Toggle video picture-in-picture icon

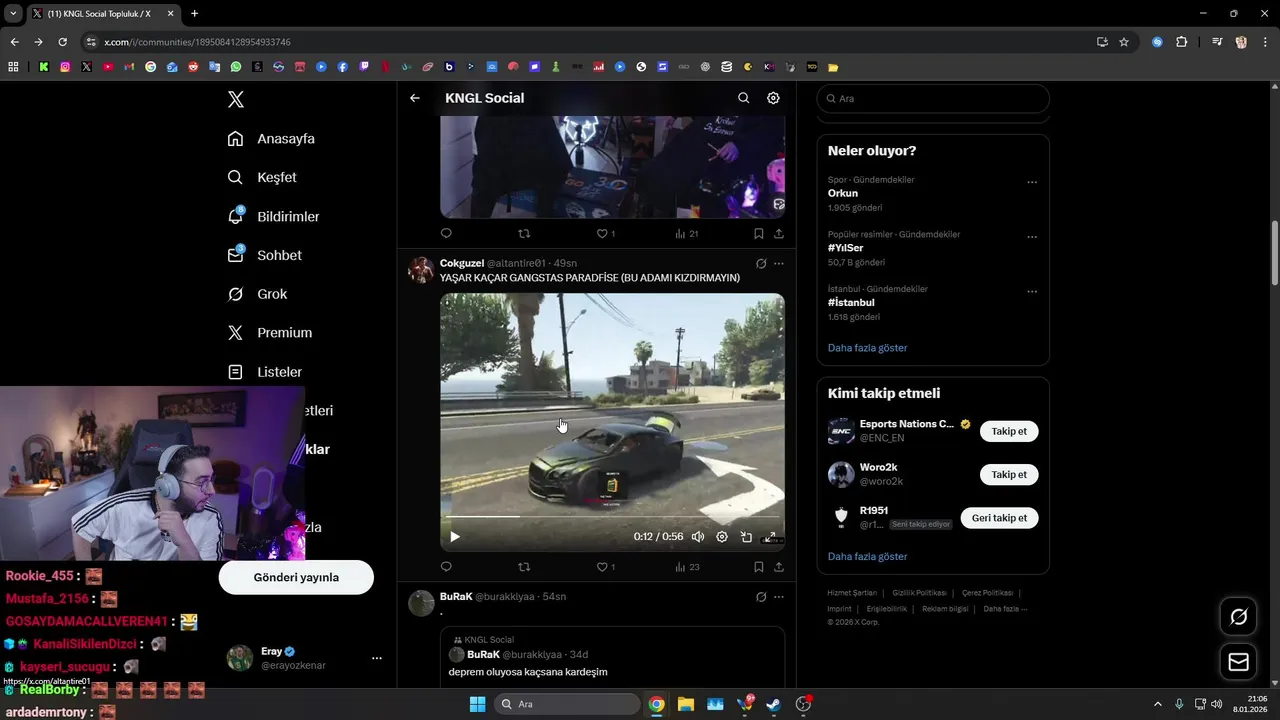(x=746, y=537)
